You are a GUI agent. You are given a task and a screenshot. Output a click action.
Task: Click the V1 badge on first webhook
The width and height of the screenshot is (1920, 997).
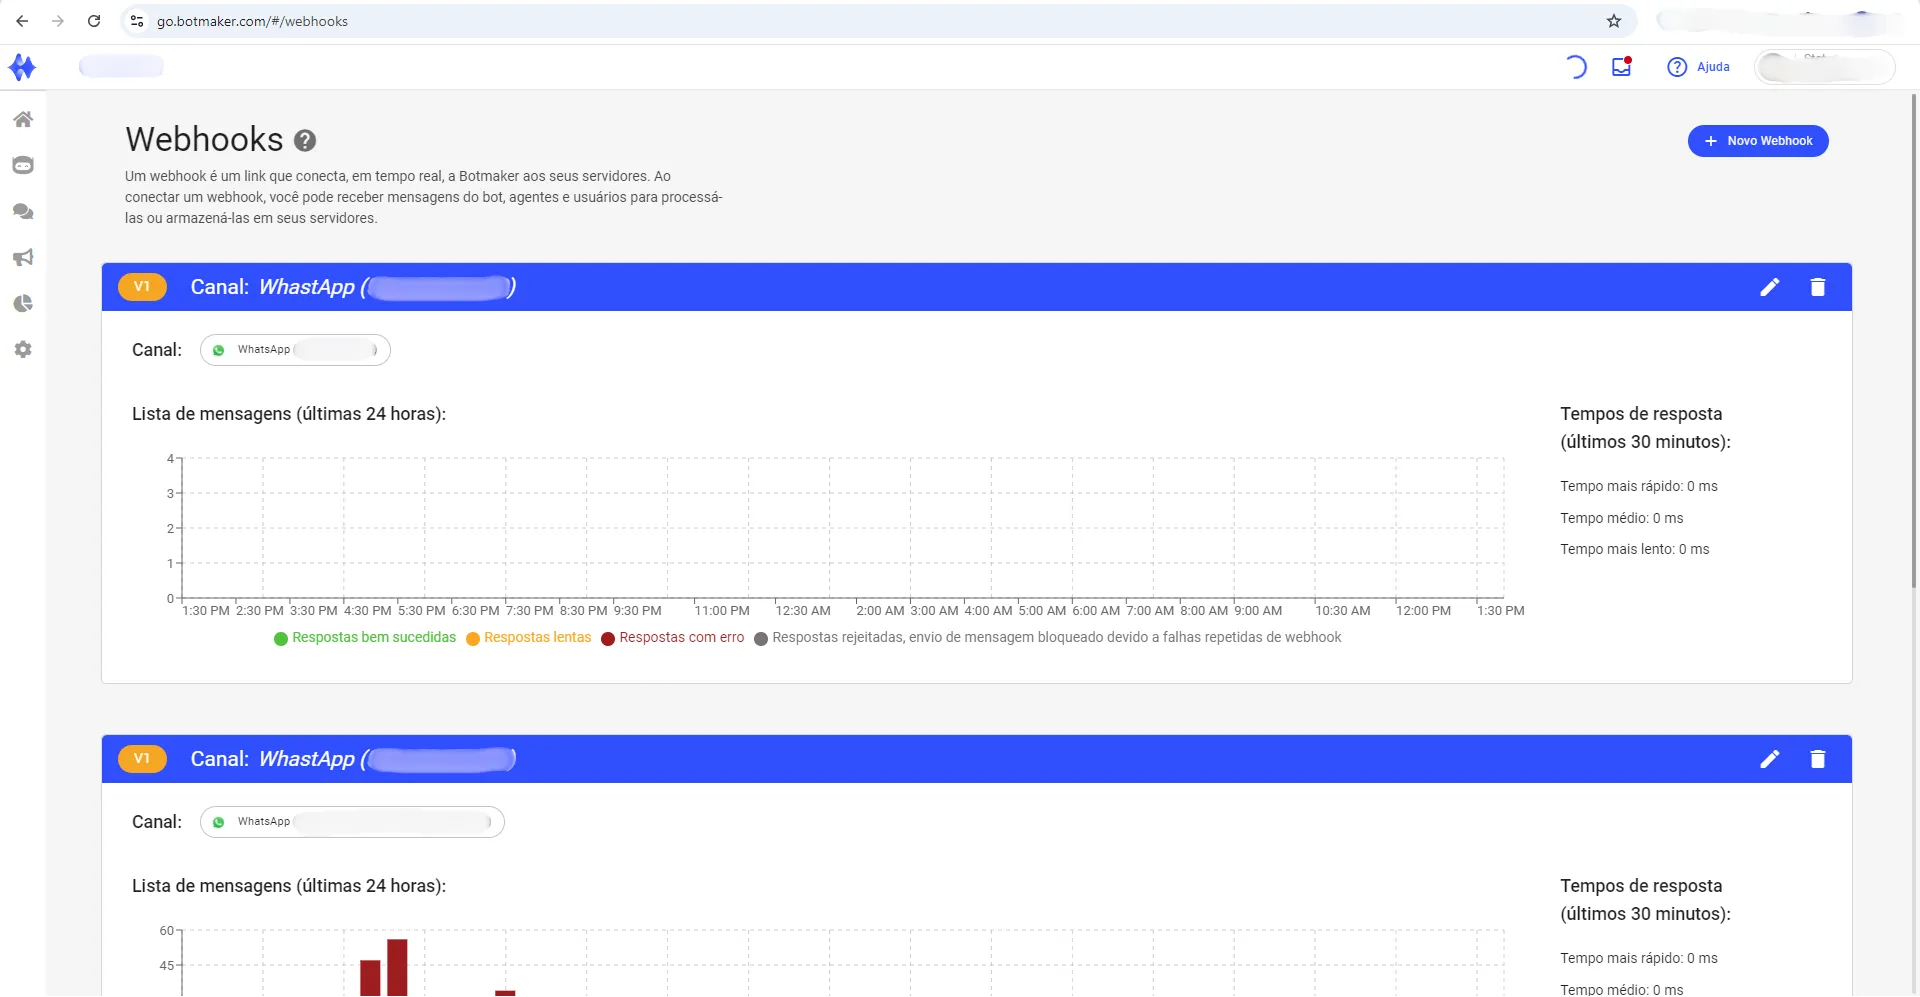point(142,287)
